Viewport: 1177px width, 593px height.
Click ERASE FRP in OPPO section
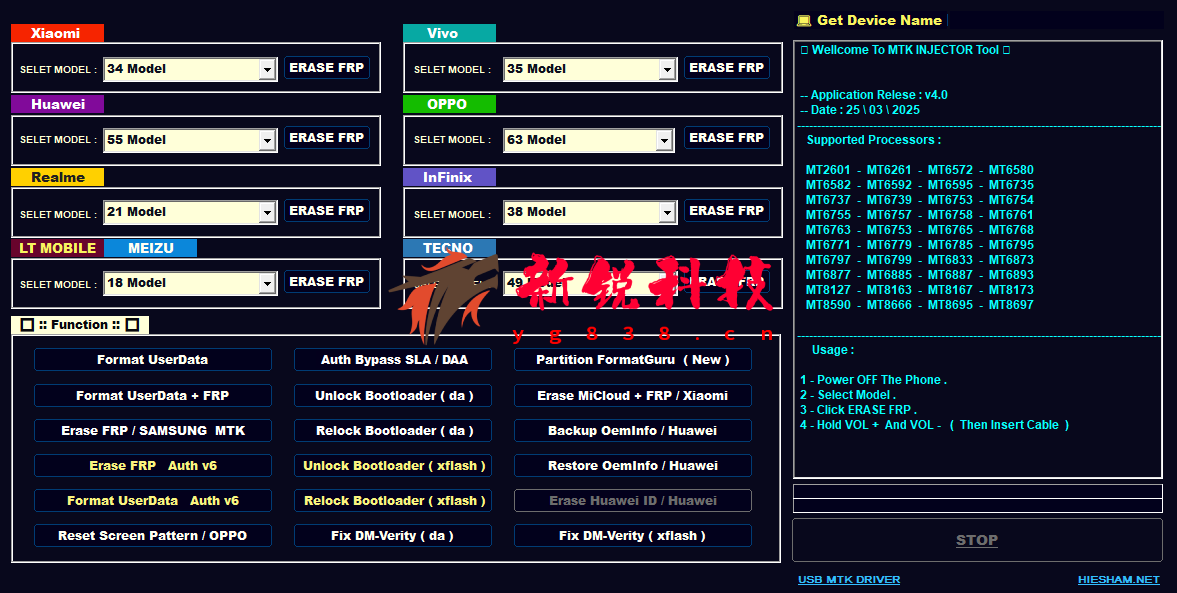point(727,138)
